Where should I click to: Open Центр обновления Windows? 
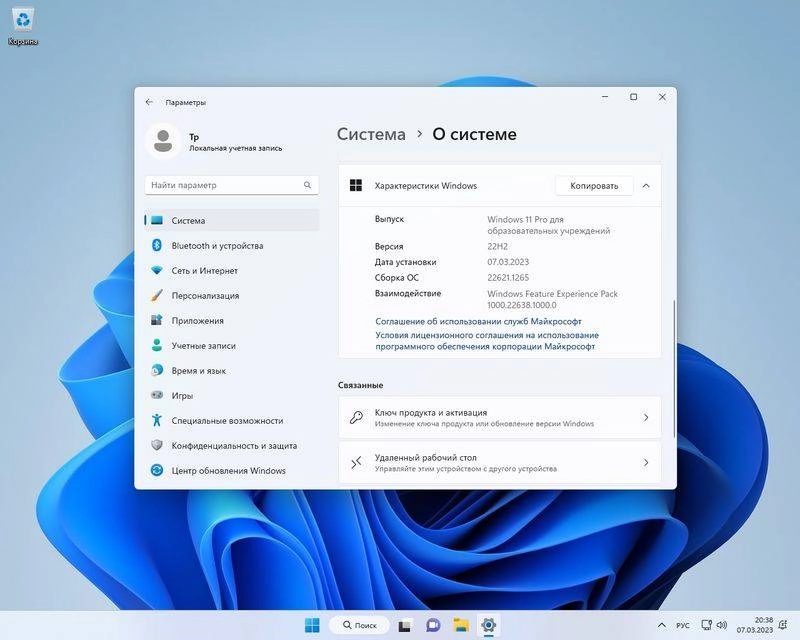pos(232,471)
